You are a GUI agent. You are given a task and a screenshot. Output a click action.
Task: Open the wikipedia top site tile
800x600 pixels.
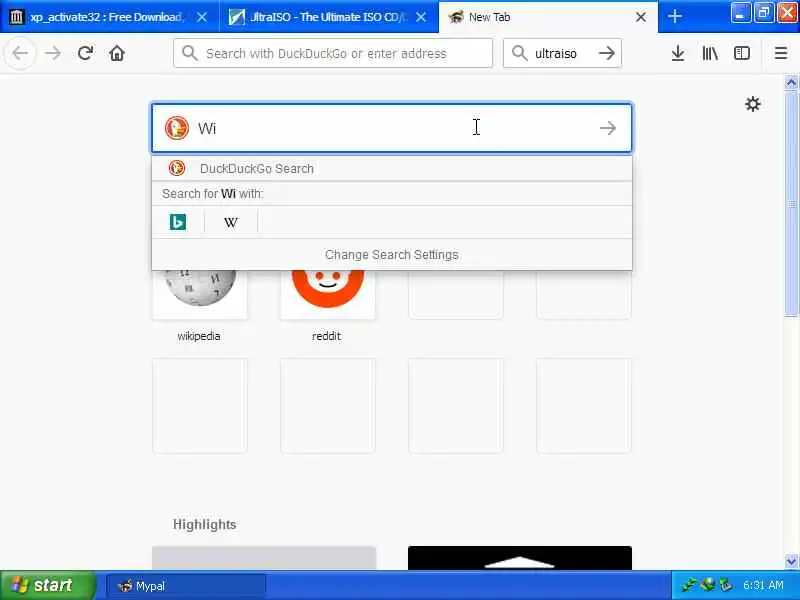[199, 295]
